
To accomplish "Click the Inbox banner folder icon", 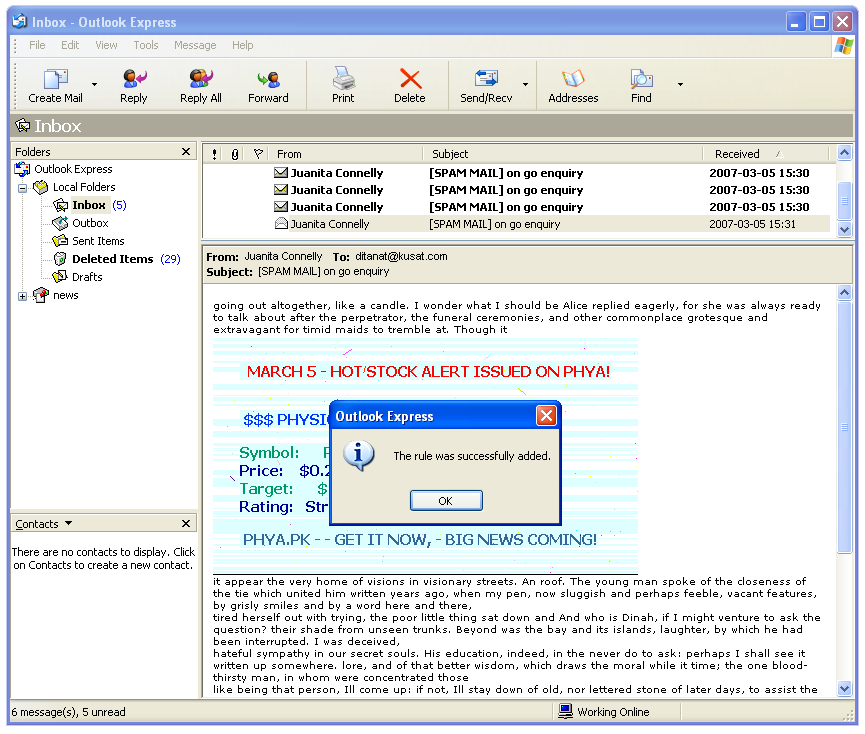I will [x=23, y=126].
